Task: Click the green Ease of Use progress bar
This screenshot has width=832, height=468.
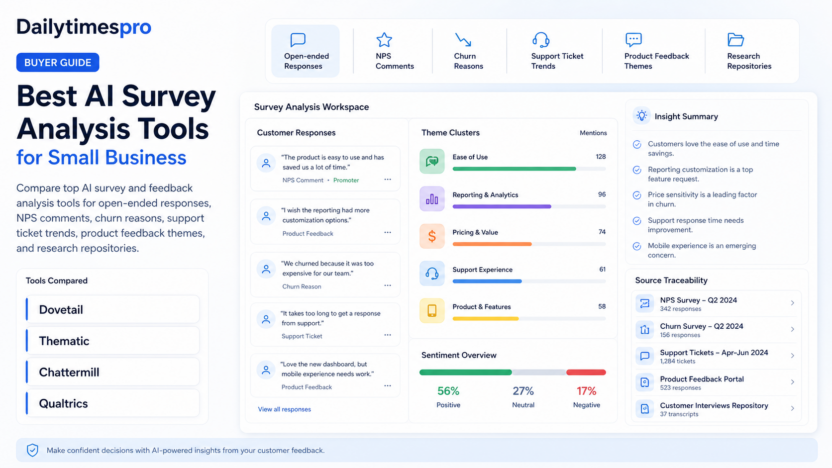Action: click(x=514, y=169)
